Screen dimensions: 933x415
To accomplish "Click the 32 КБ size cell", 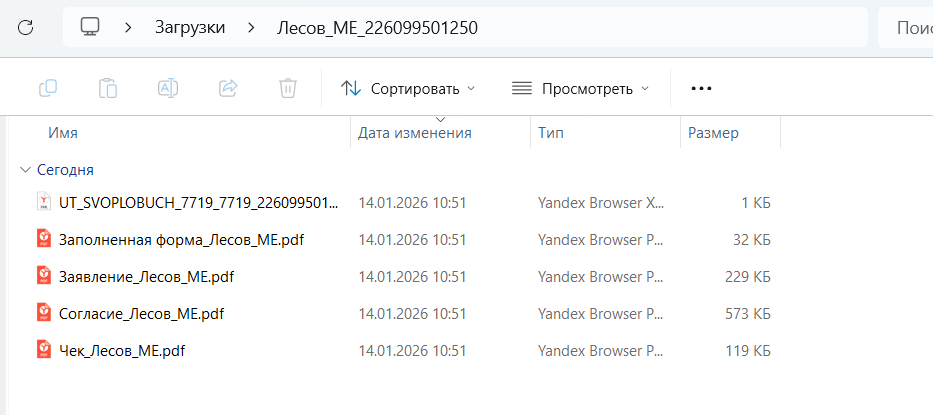I will (752, 239).
